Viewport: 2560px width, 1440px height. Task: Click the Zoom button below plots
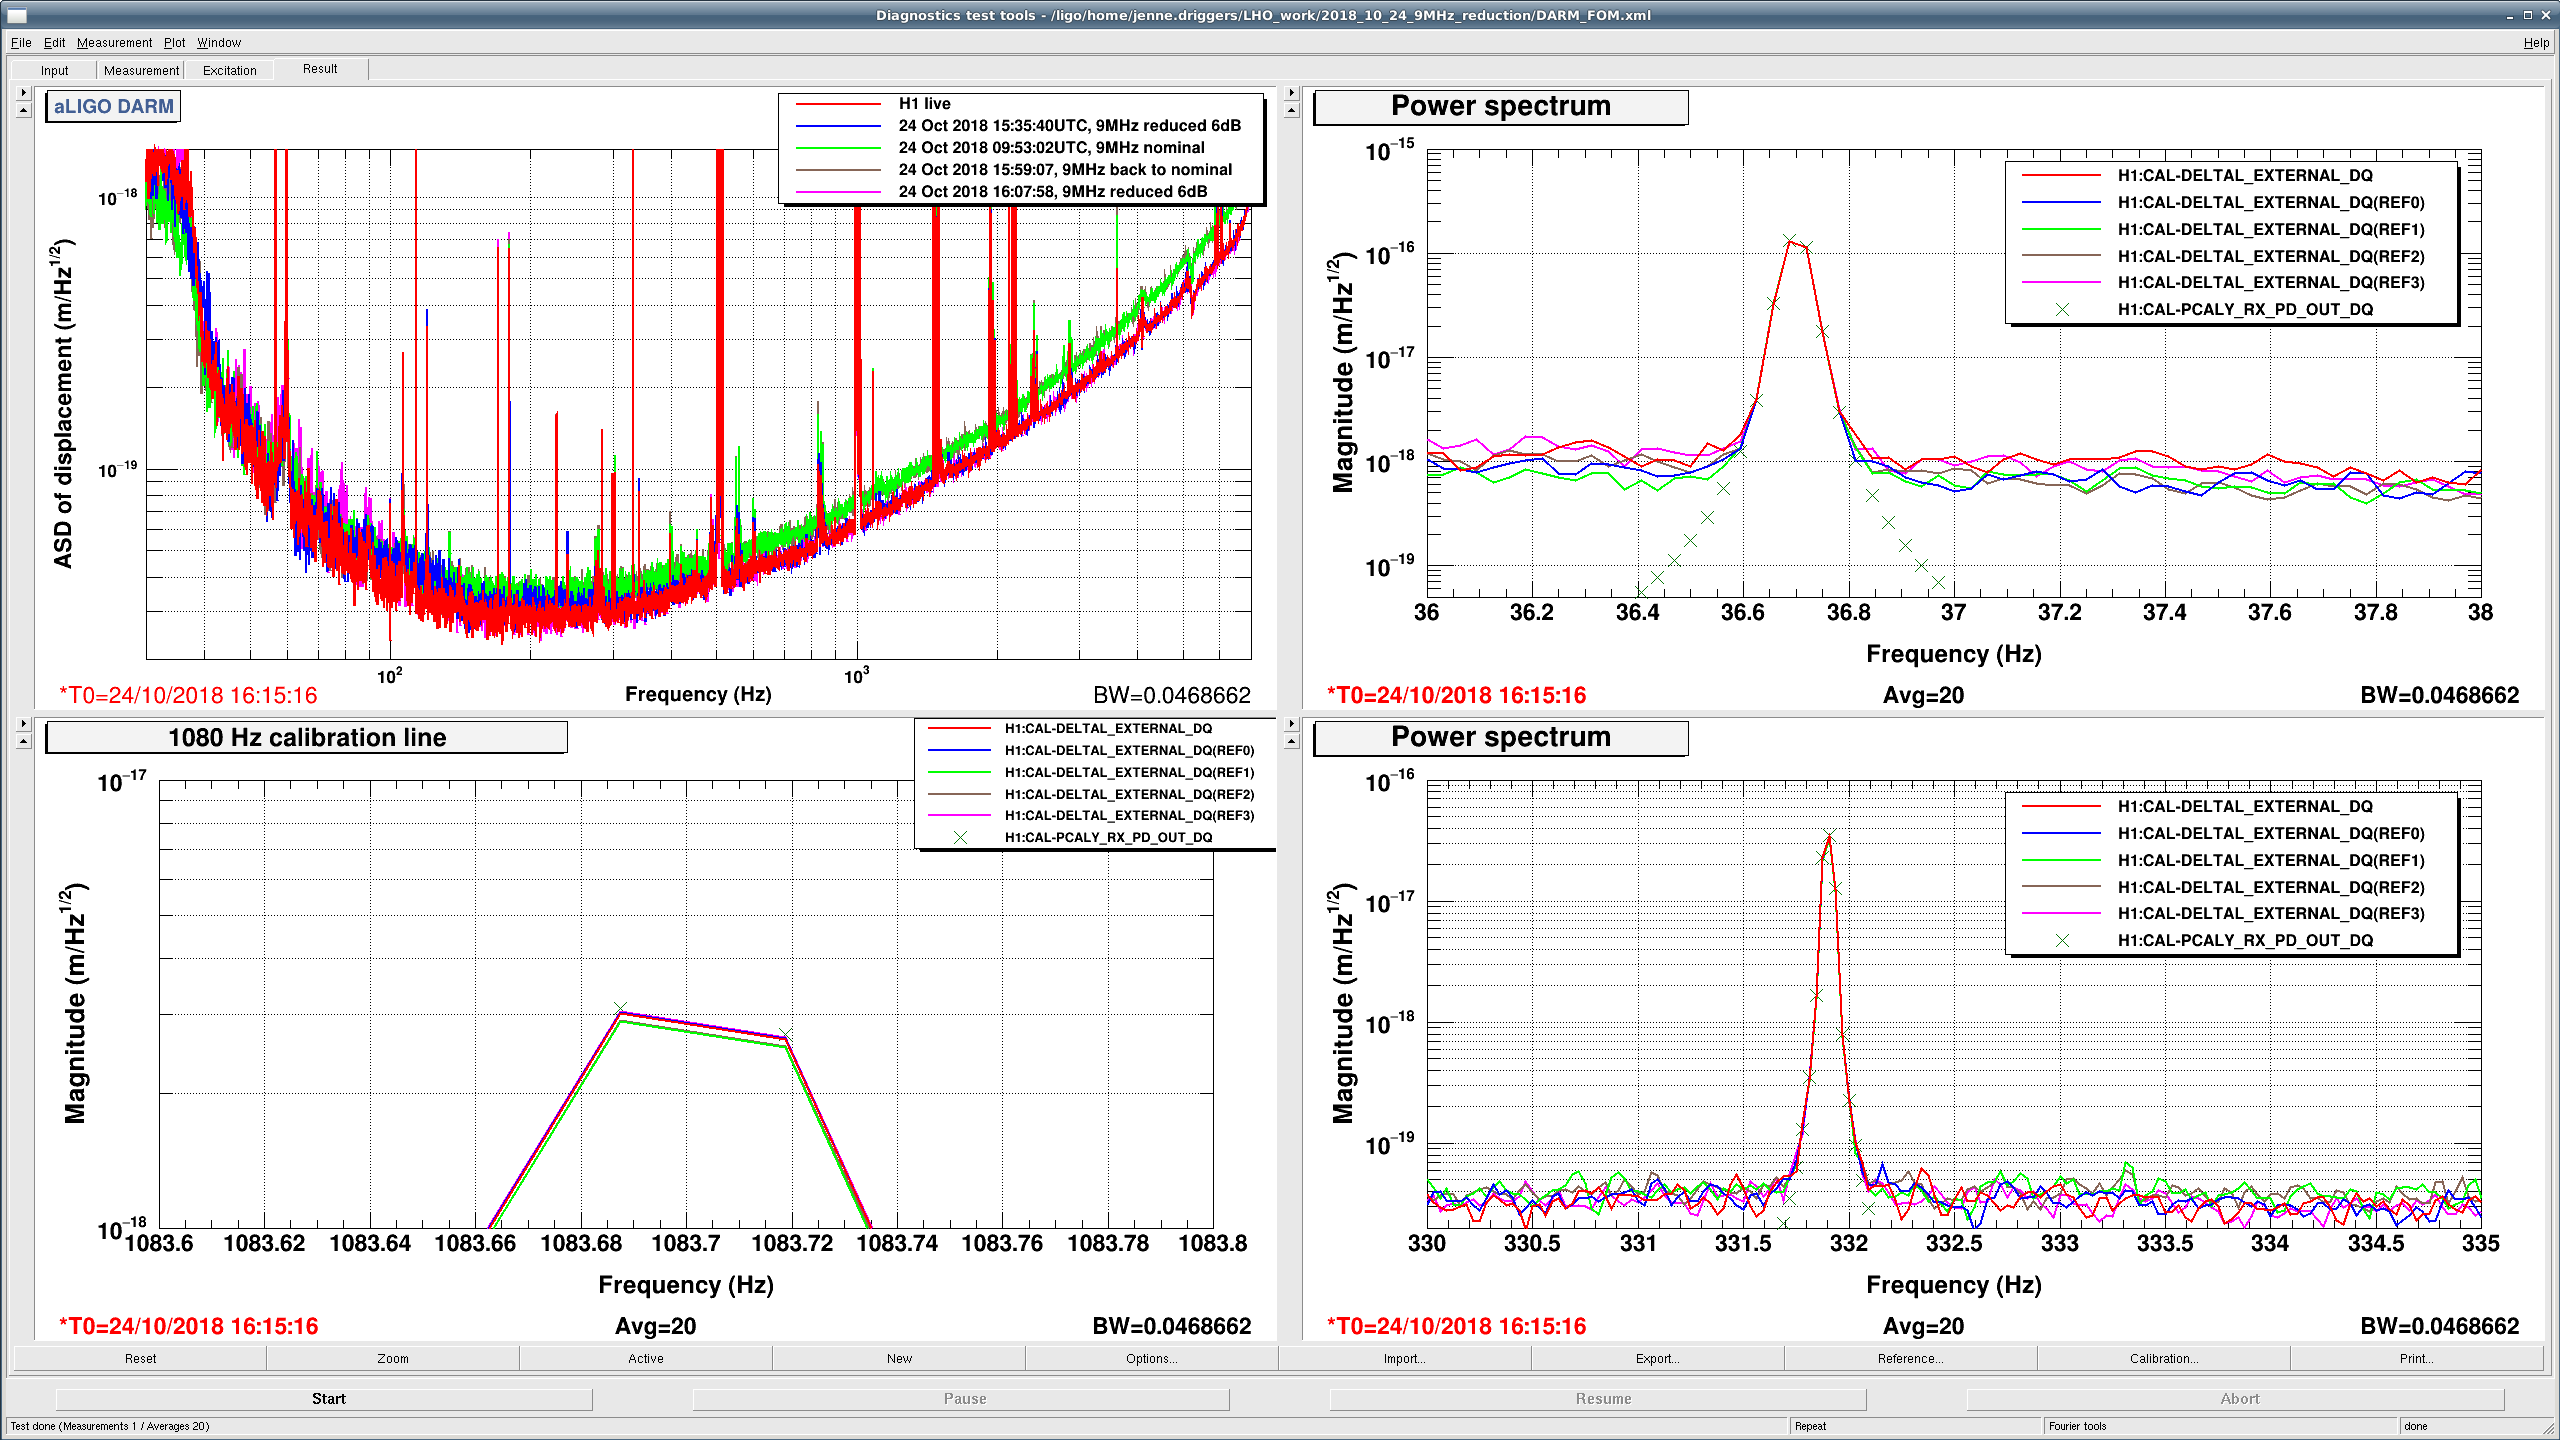[392, 1358]
